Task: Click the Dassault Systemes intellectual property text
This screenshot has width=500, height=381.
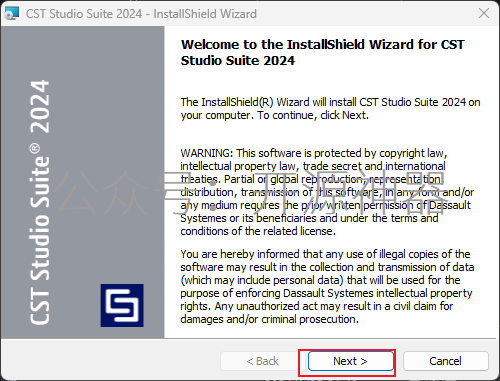Action: tap(377, 293)
